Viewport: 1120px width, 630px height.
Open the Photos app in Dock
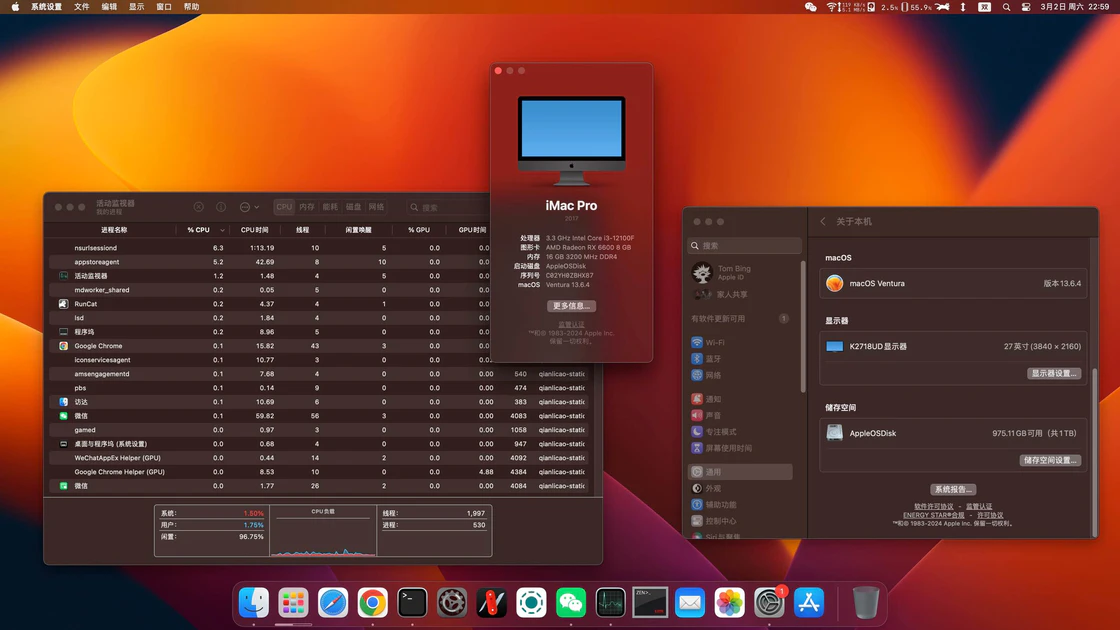click(x=729, y=603)
